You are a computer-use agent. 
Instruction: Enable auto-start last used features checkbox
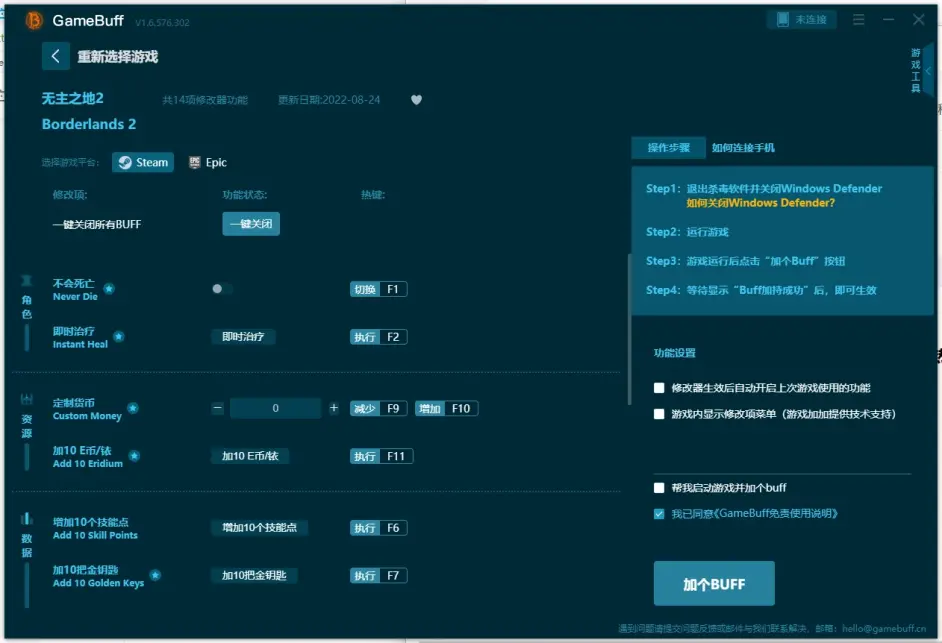coord(659,388)
